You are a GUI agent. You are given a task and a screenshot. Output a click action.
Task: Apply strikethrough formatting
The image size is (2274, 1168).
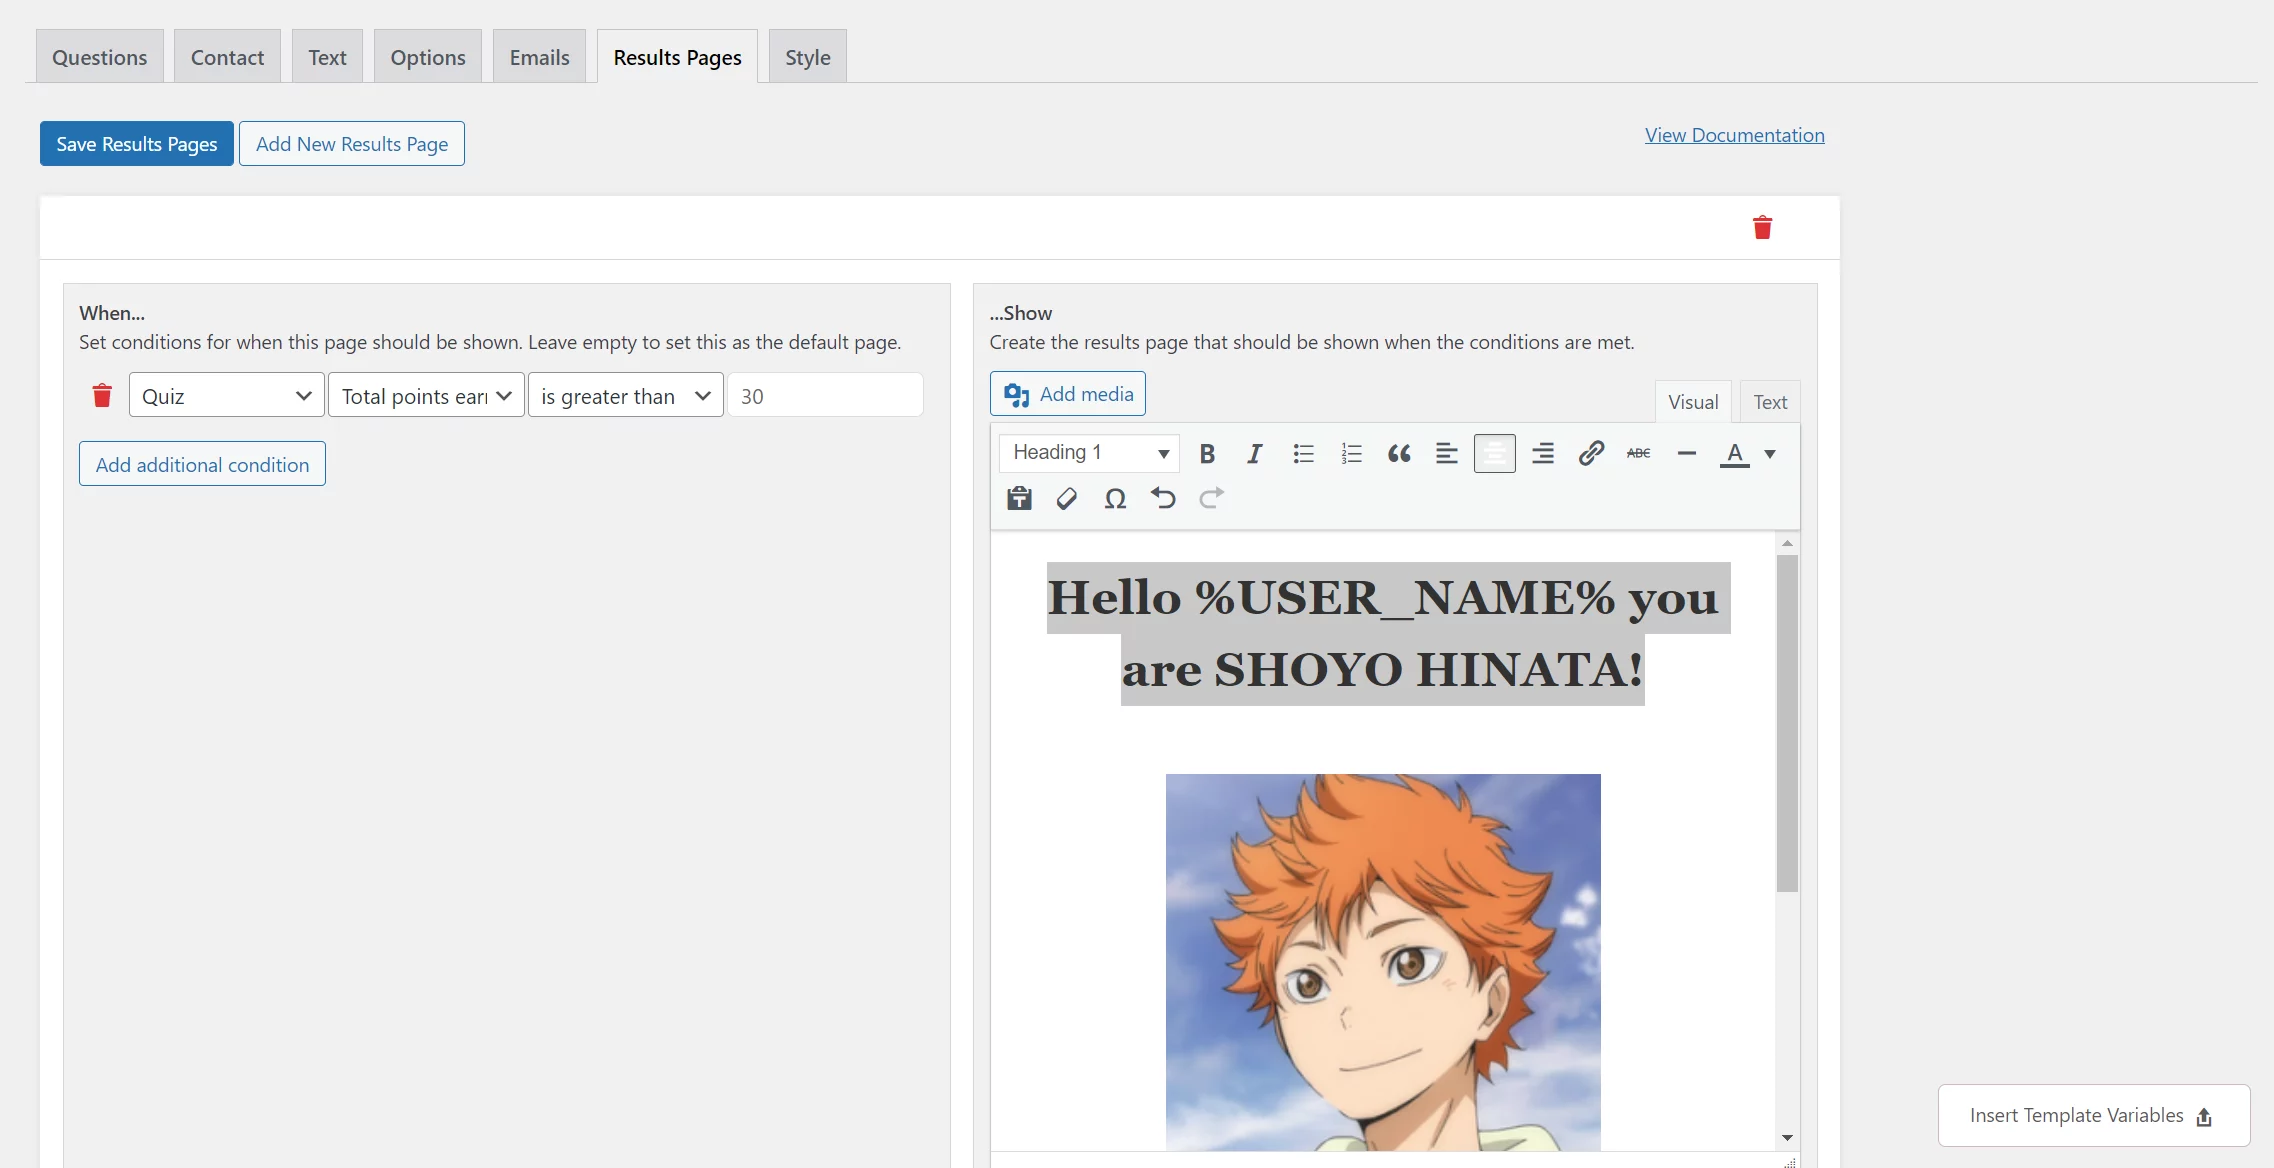click(x=1638, y=453)
